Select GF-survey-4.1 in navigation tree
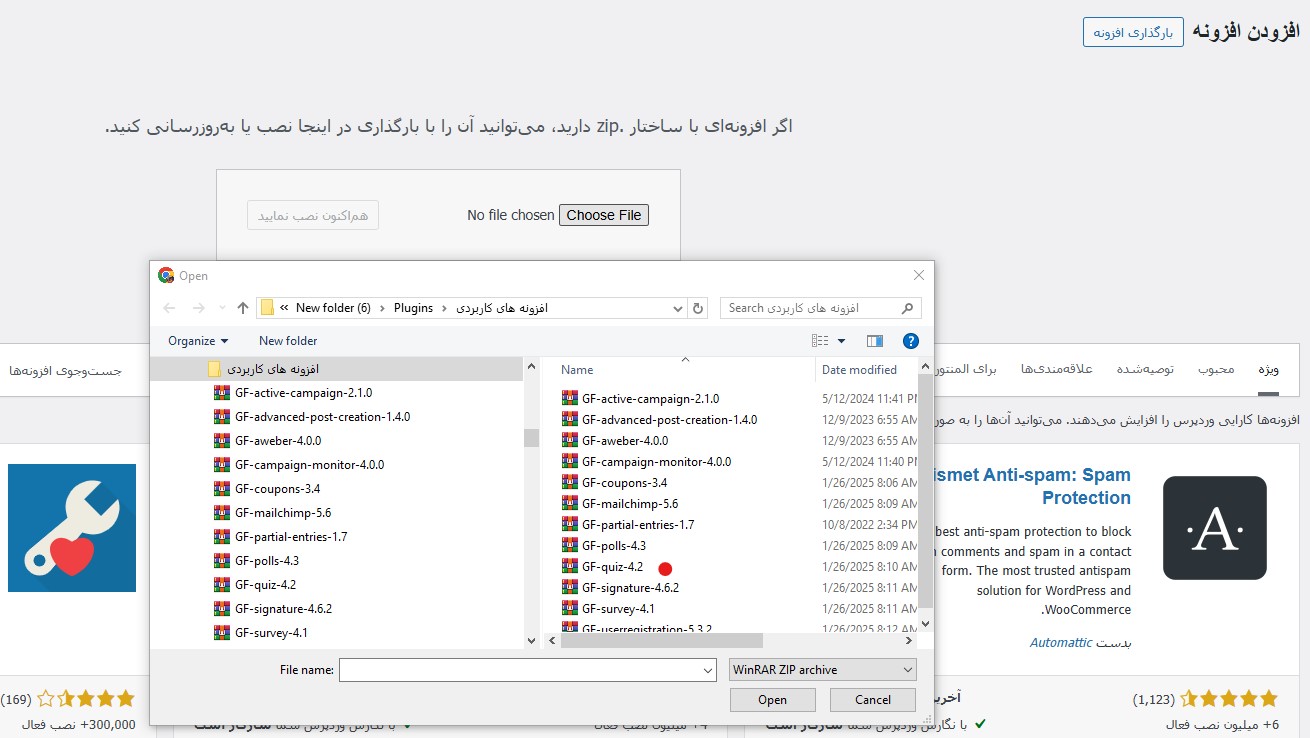 pos(271,633)
